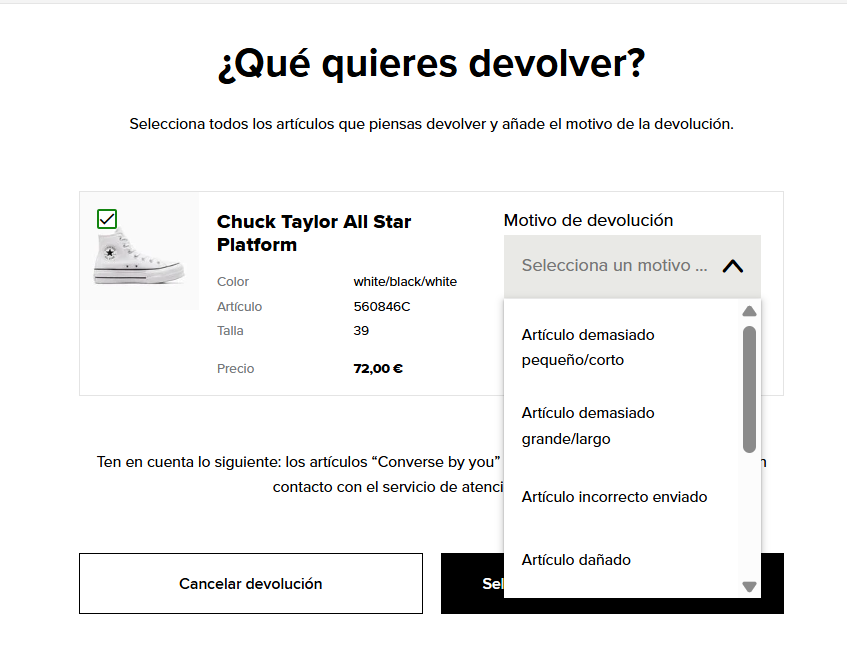Click the chevron arrow on return reason dropdown
The width and height of the screenshot is (847, 646).
(x=733, y=266)
